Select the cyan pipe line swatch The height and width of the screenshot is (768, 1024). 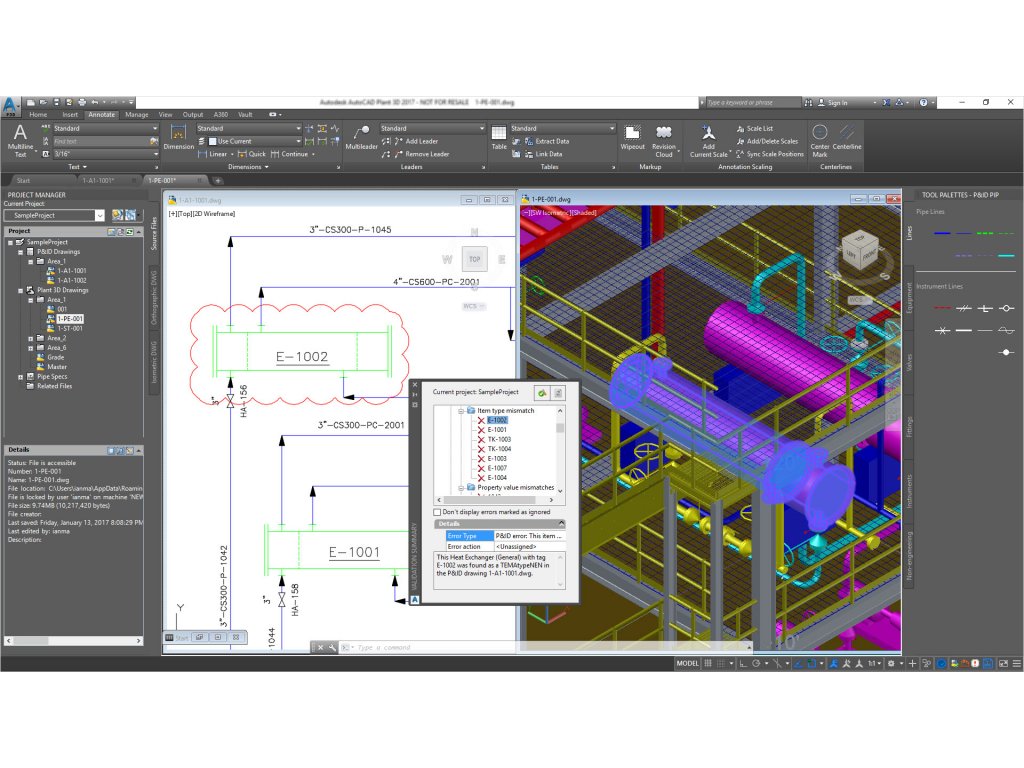click(x=1006, y=255)
